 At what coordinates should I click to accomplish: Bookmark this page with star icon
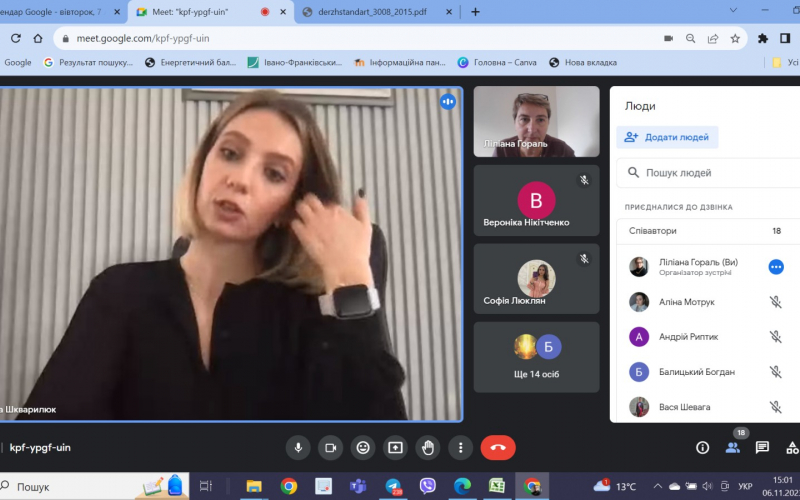(735, 38)
